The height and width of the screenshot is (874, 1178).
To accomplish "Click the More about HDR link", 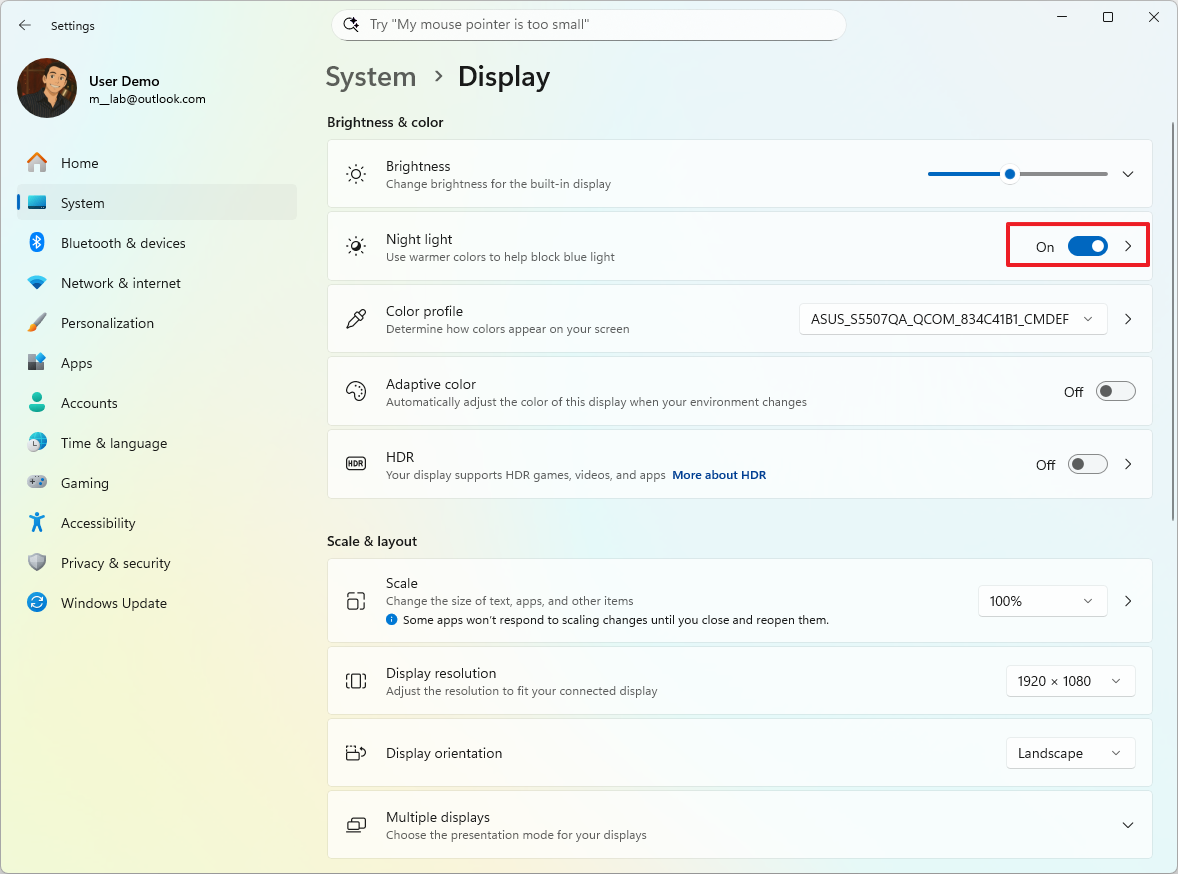I will tap(719, 474).
